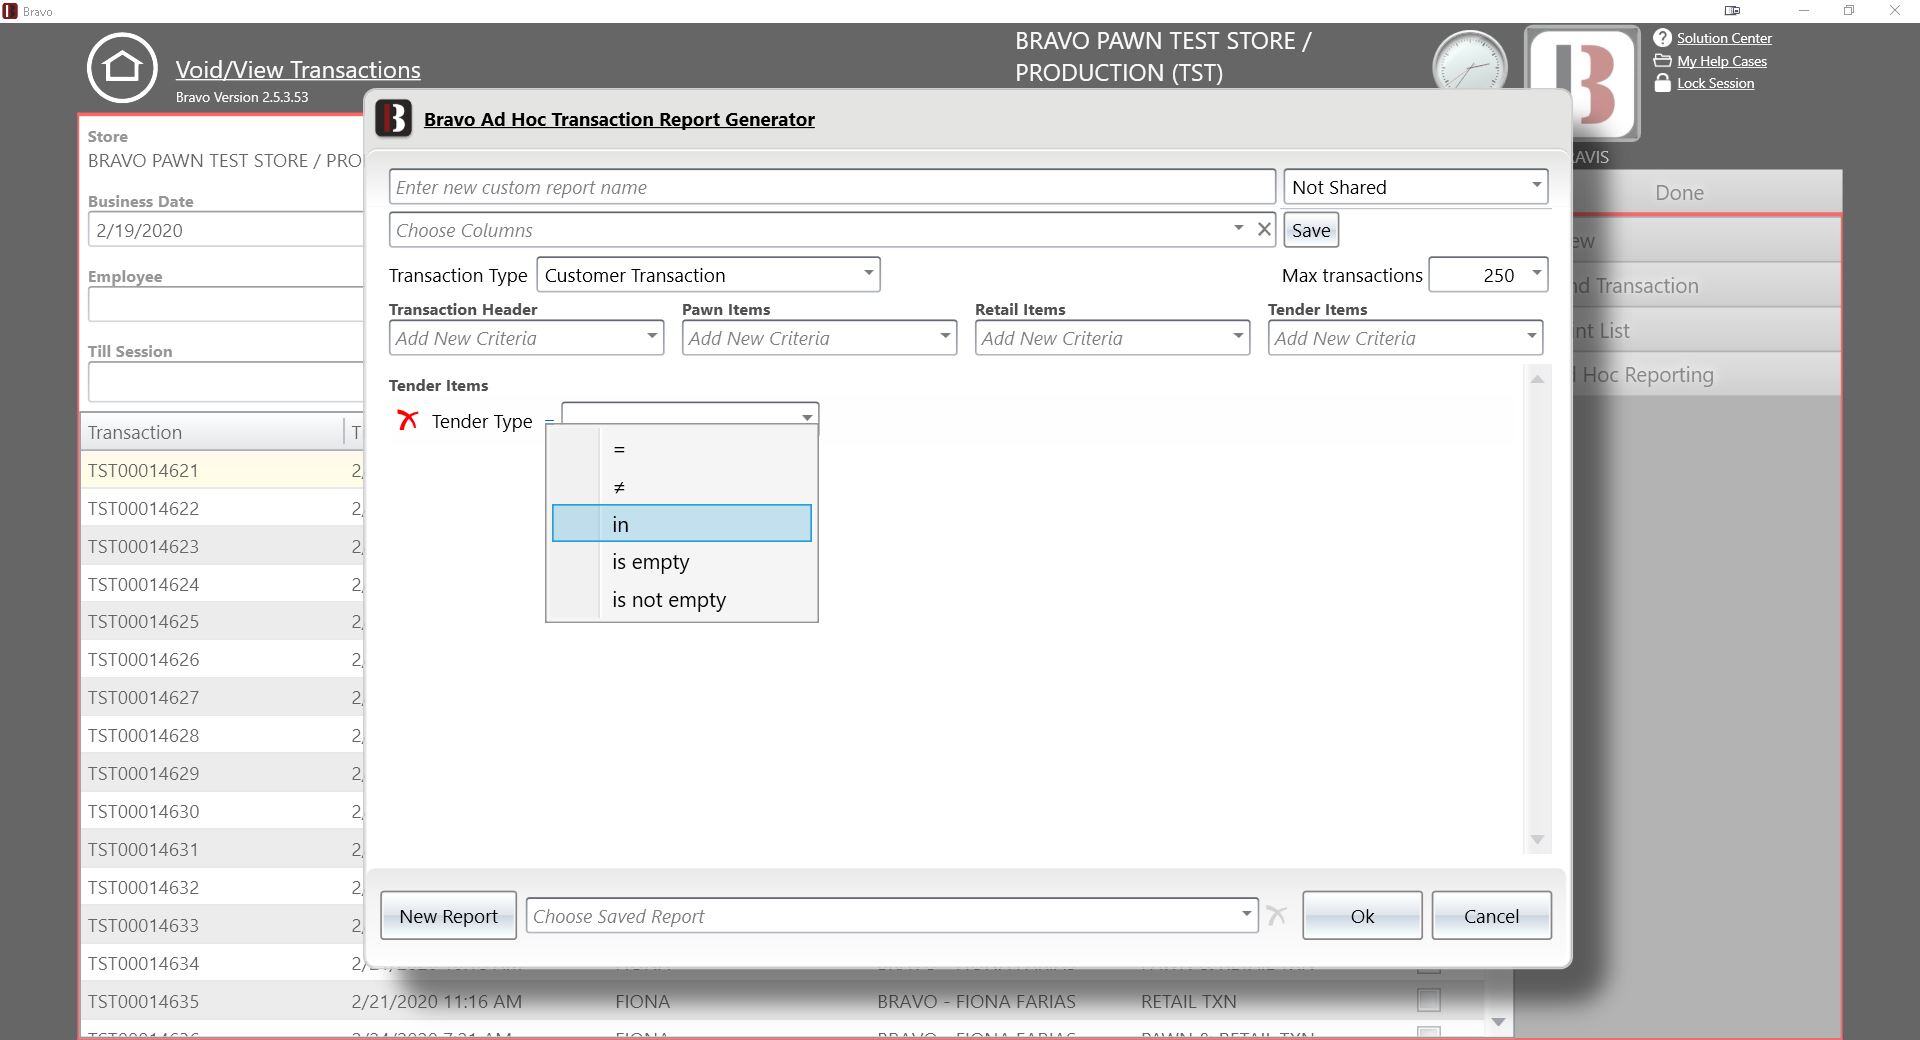Click the My Help Cases folder icon
Screen dimensions: 1920x1040
coord(1662,61)
